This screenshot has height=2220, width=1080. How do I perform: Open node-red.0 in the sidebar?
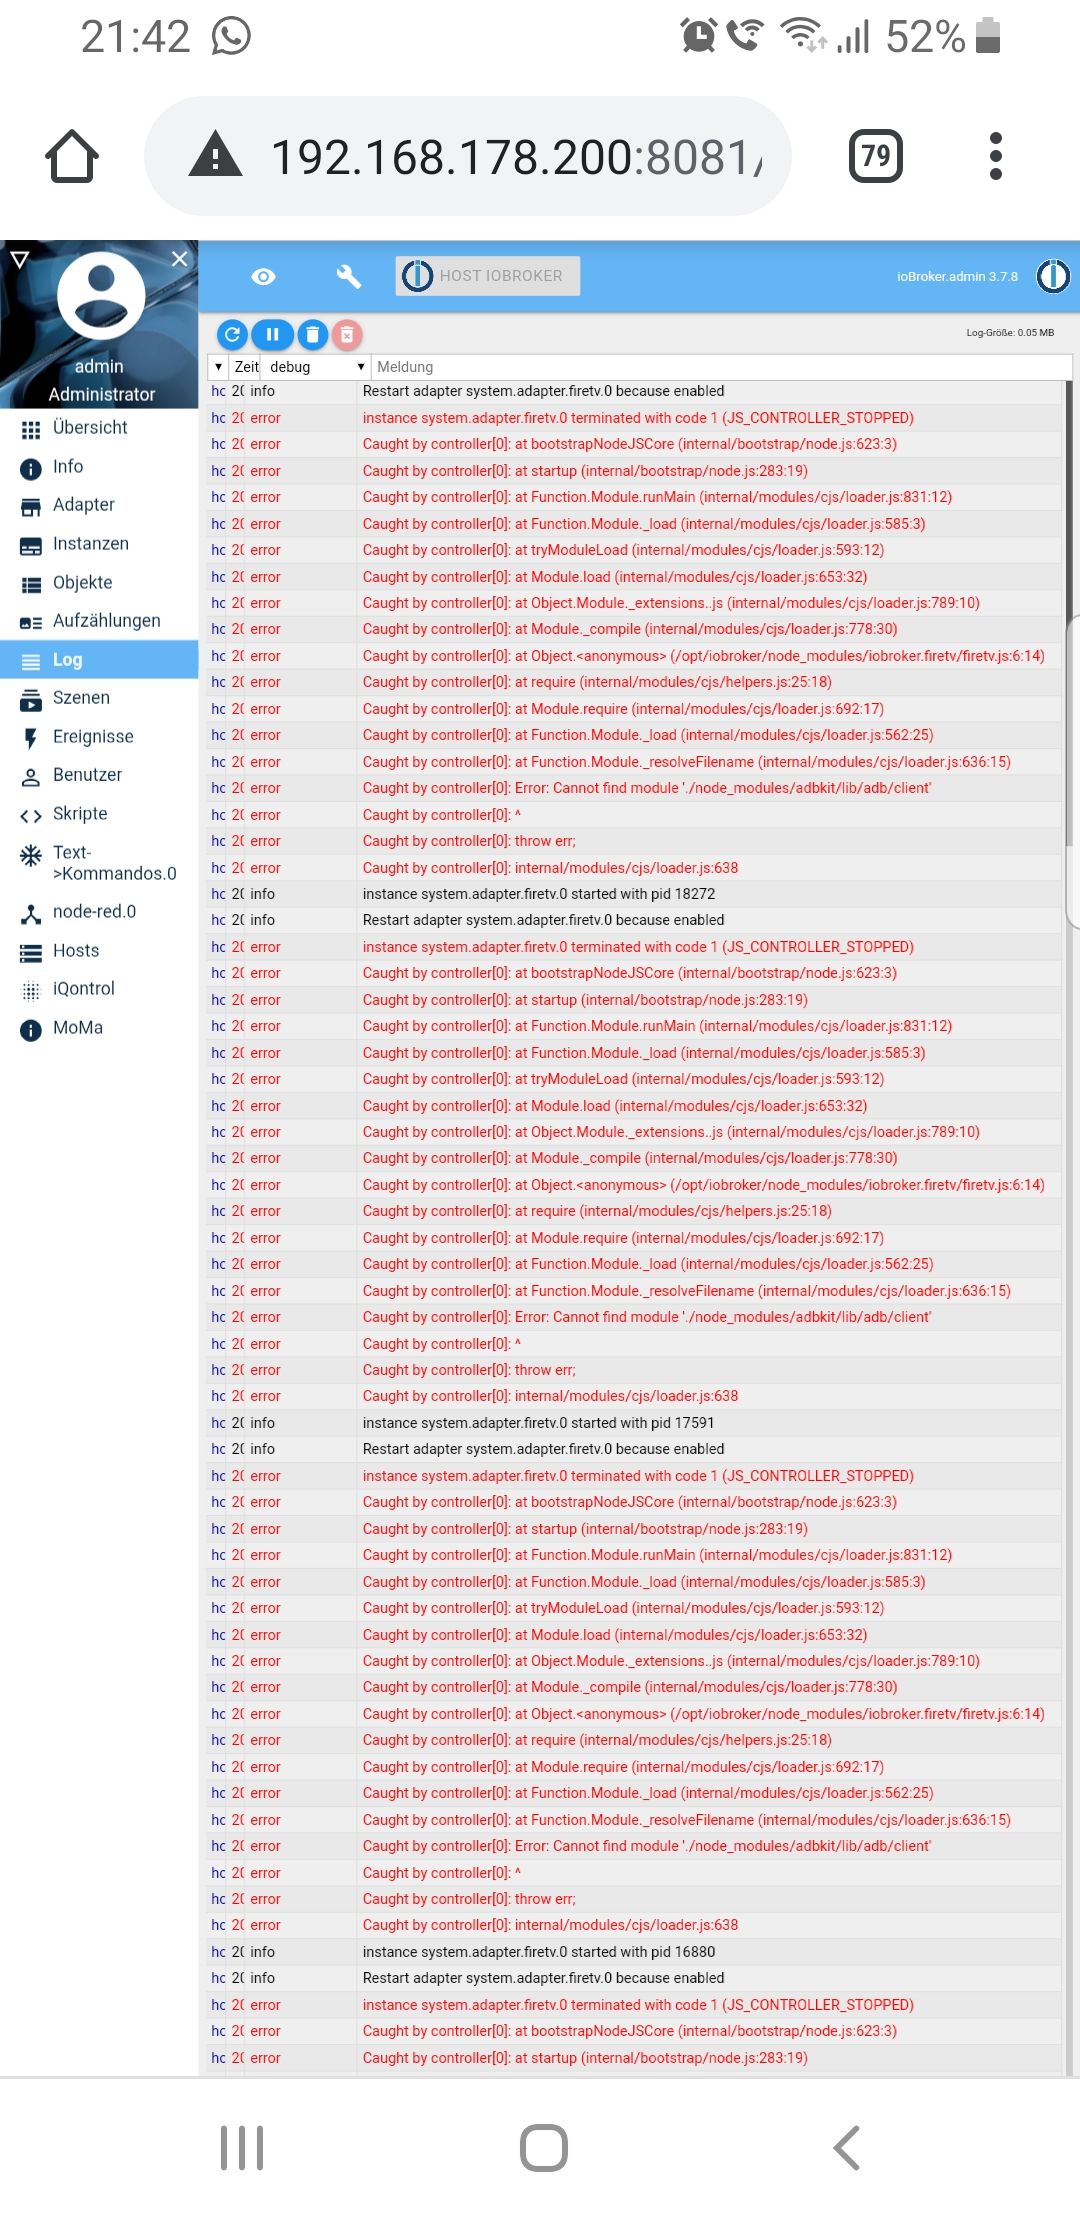click(x=99, y=912)
